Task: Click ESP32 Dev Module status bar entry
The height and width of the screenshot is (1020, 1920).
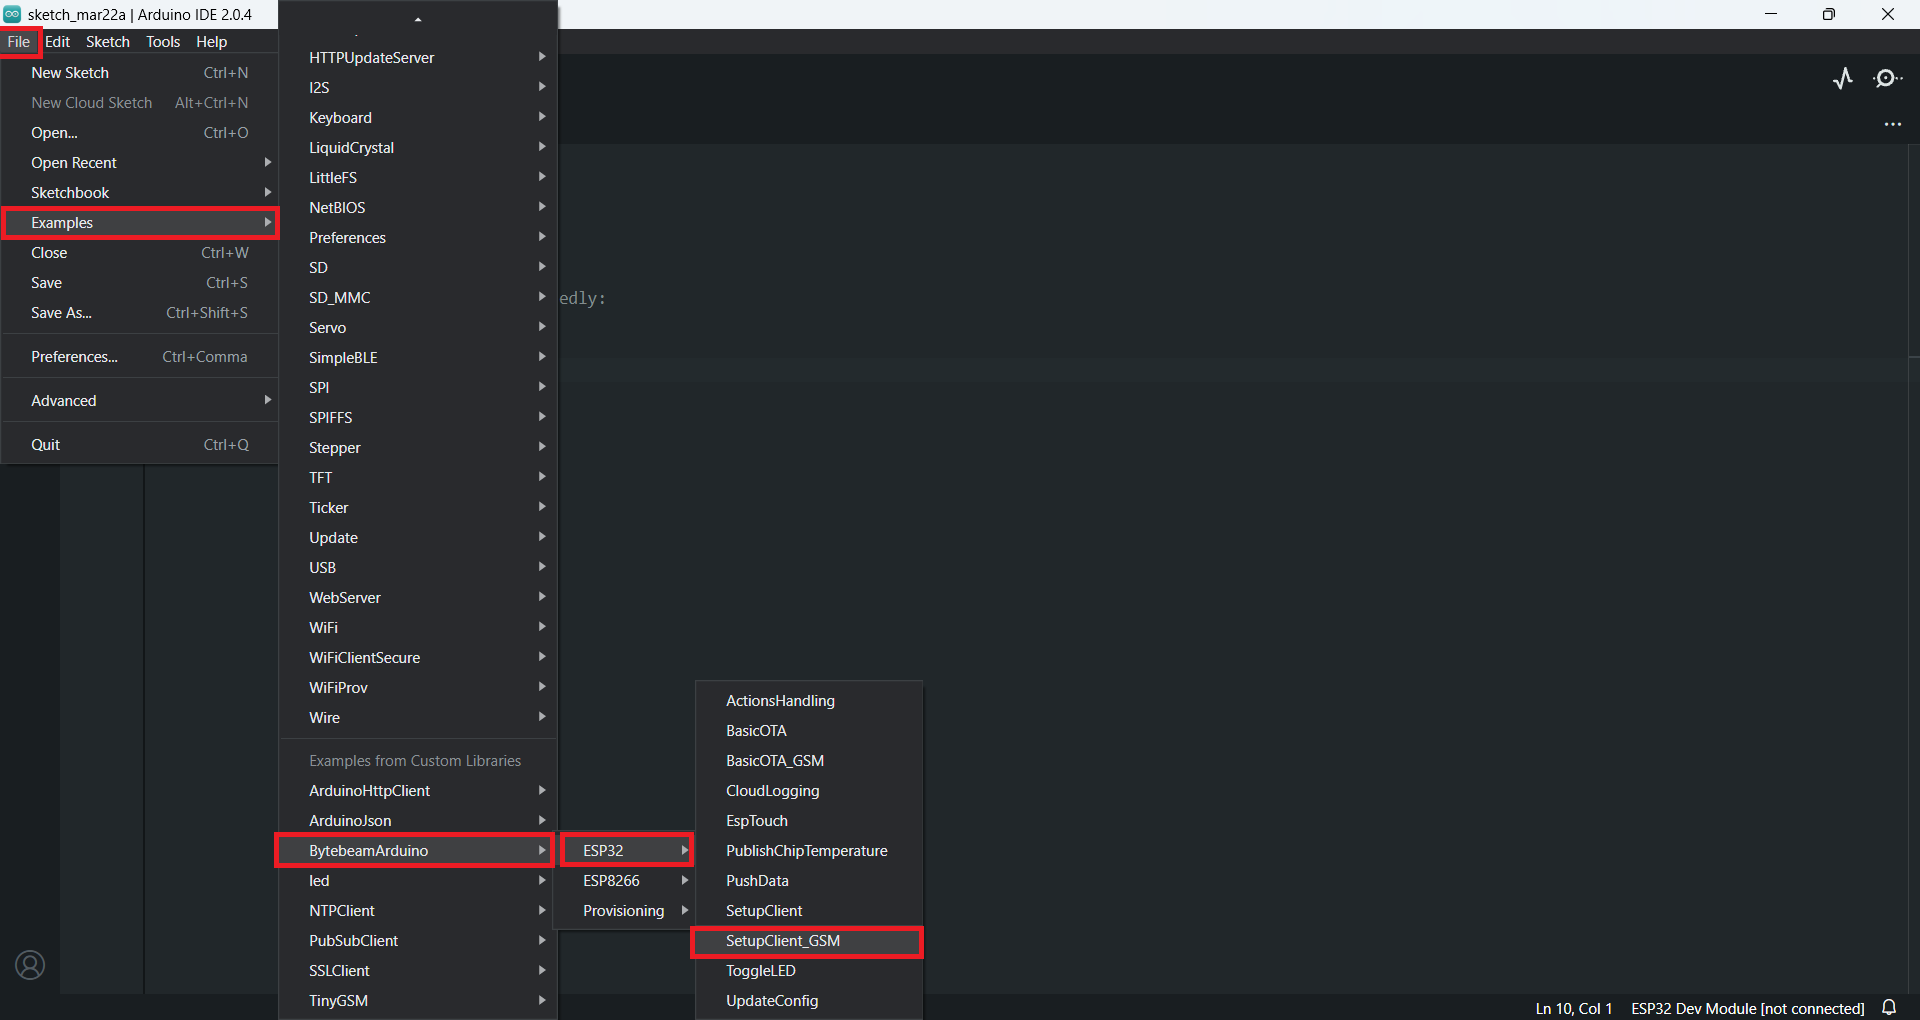Action: coord(1747,1008)
